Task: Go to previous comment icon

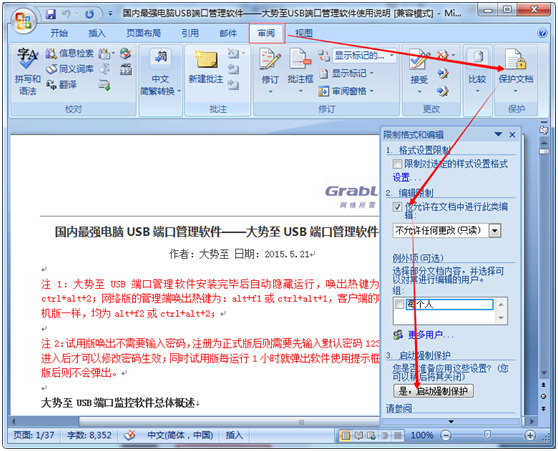Action: tap(233, 69)
